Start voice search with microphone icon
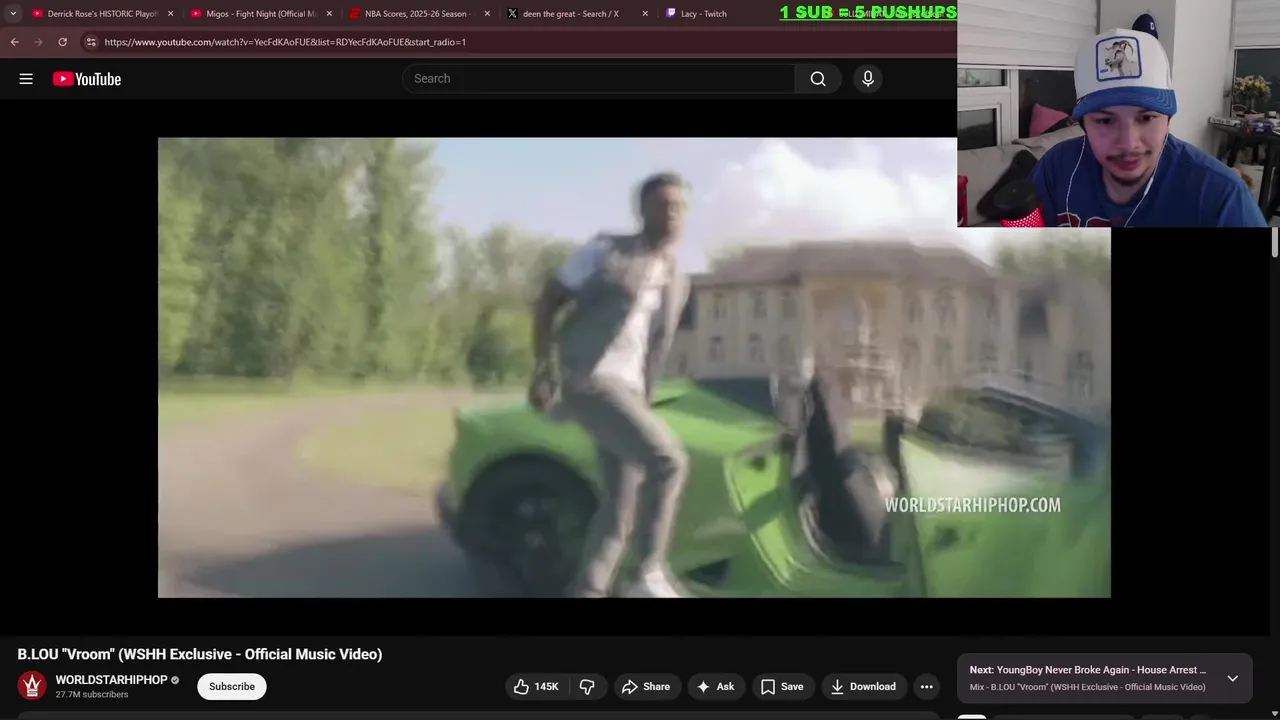The image size is (1280, 720). [x=868, y=79]
